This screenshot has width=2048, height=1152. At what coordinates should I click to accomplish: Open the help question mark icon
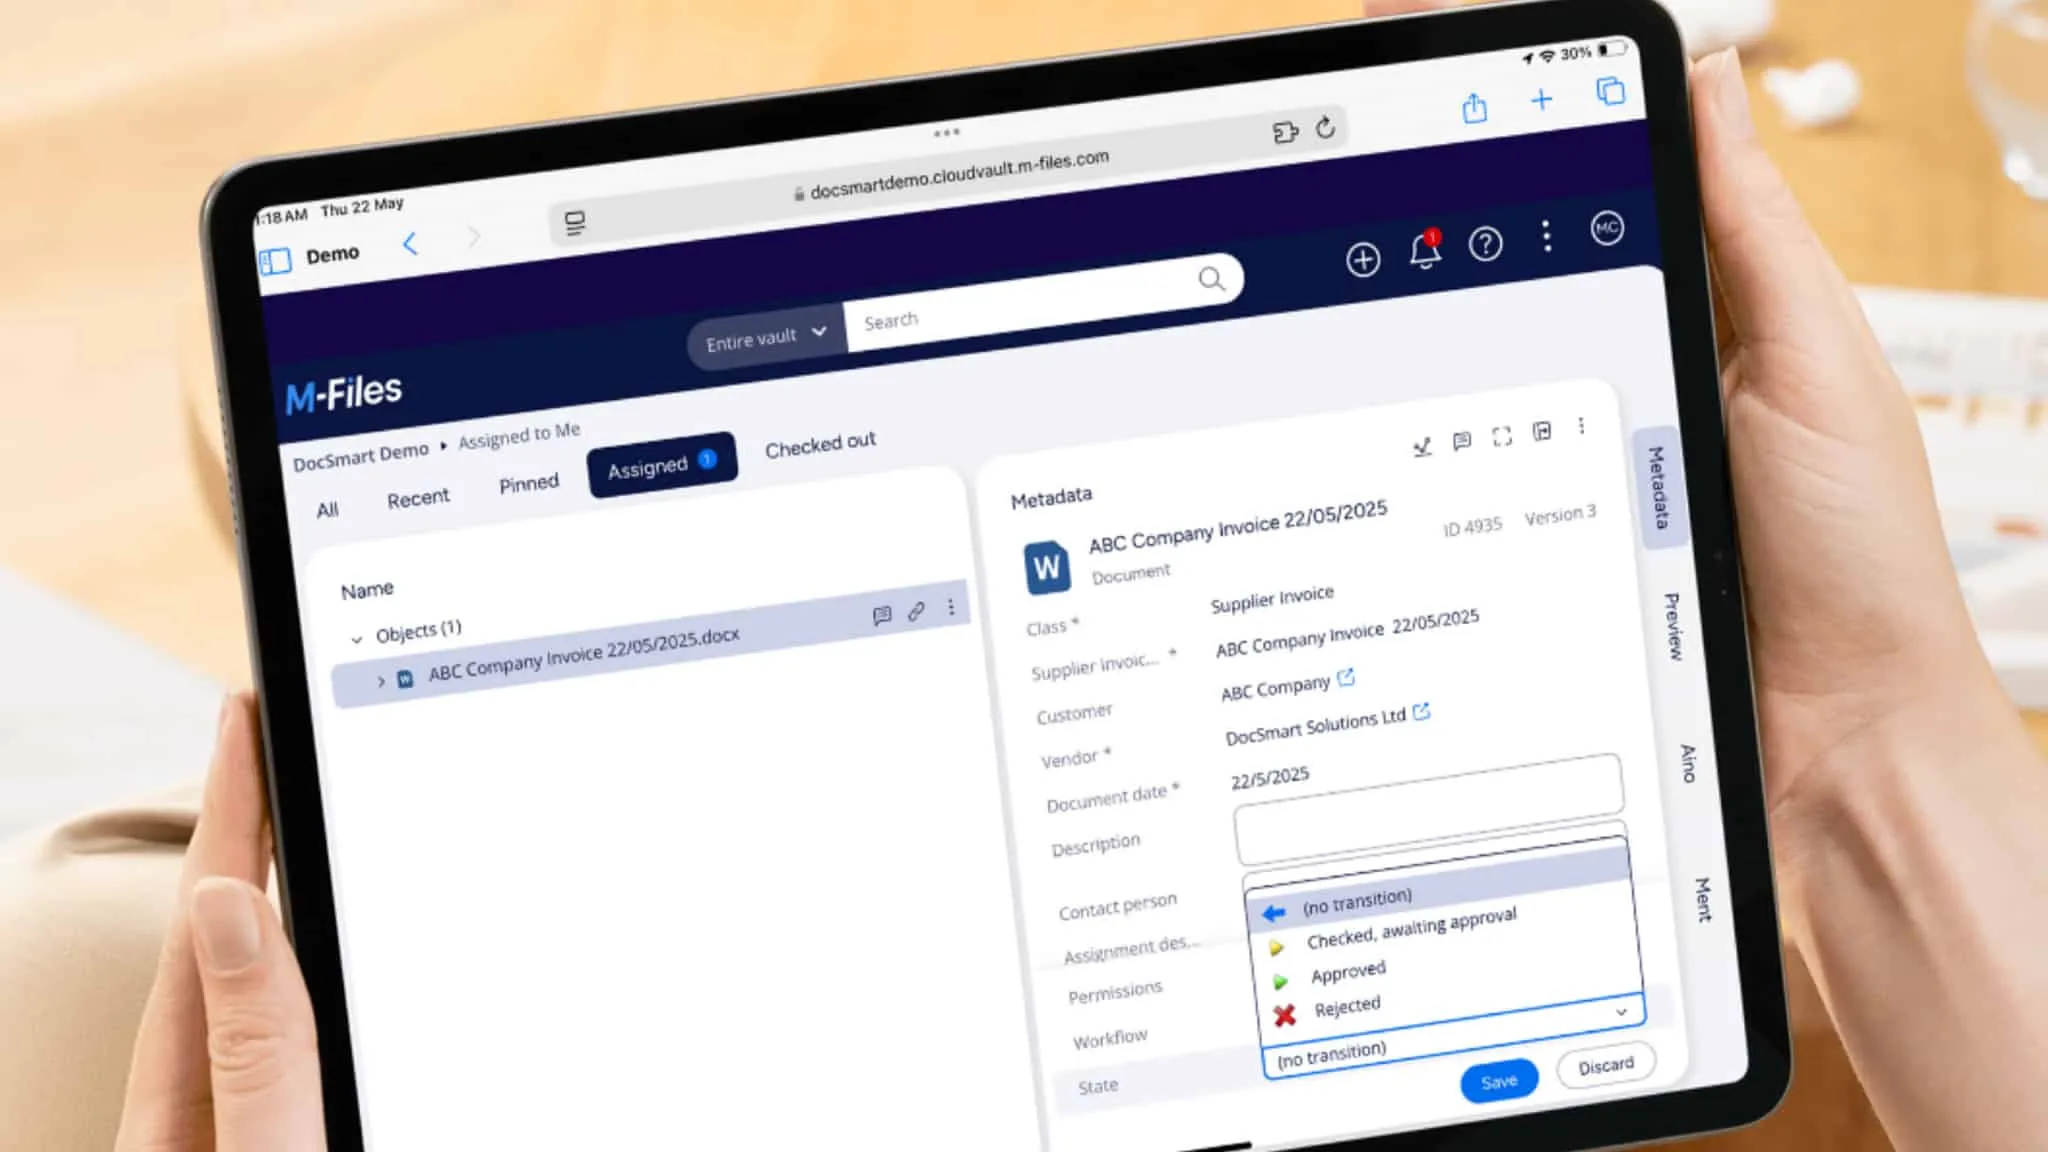point(1485,243)
